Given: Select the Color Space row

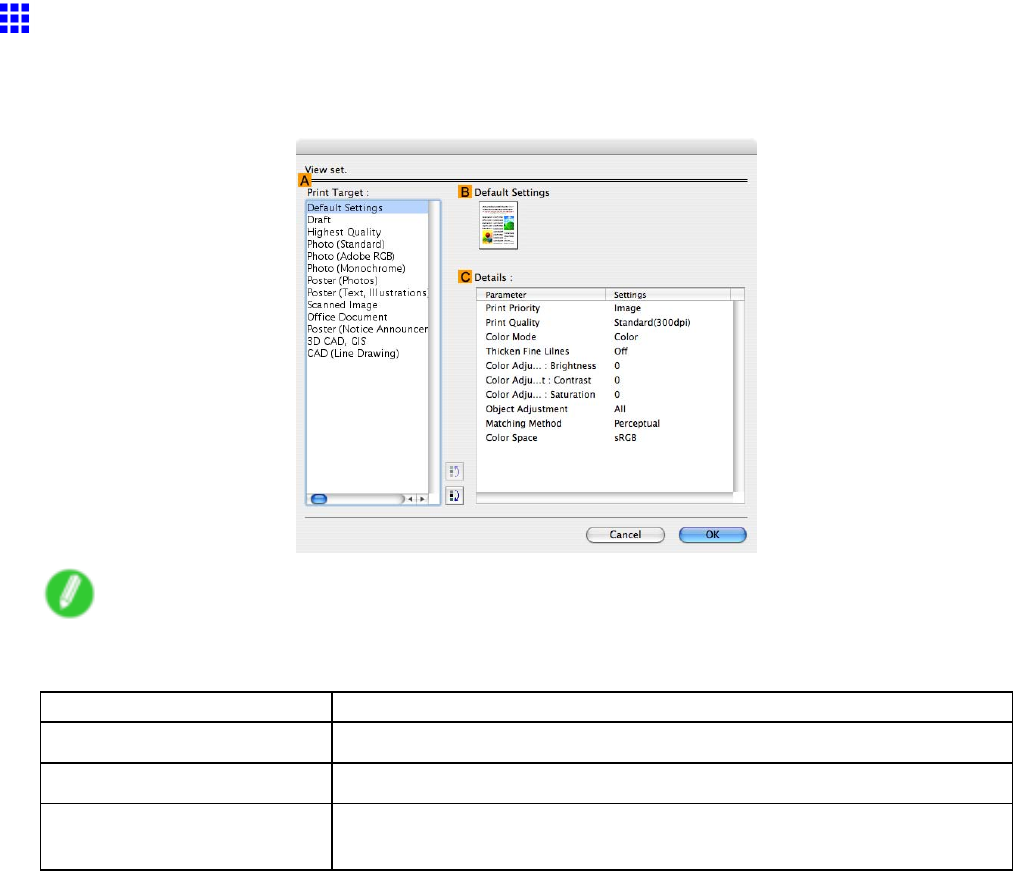Looking at the screenshot, I should click(605, 438).
